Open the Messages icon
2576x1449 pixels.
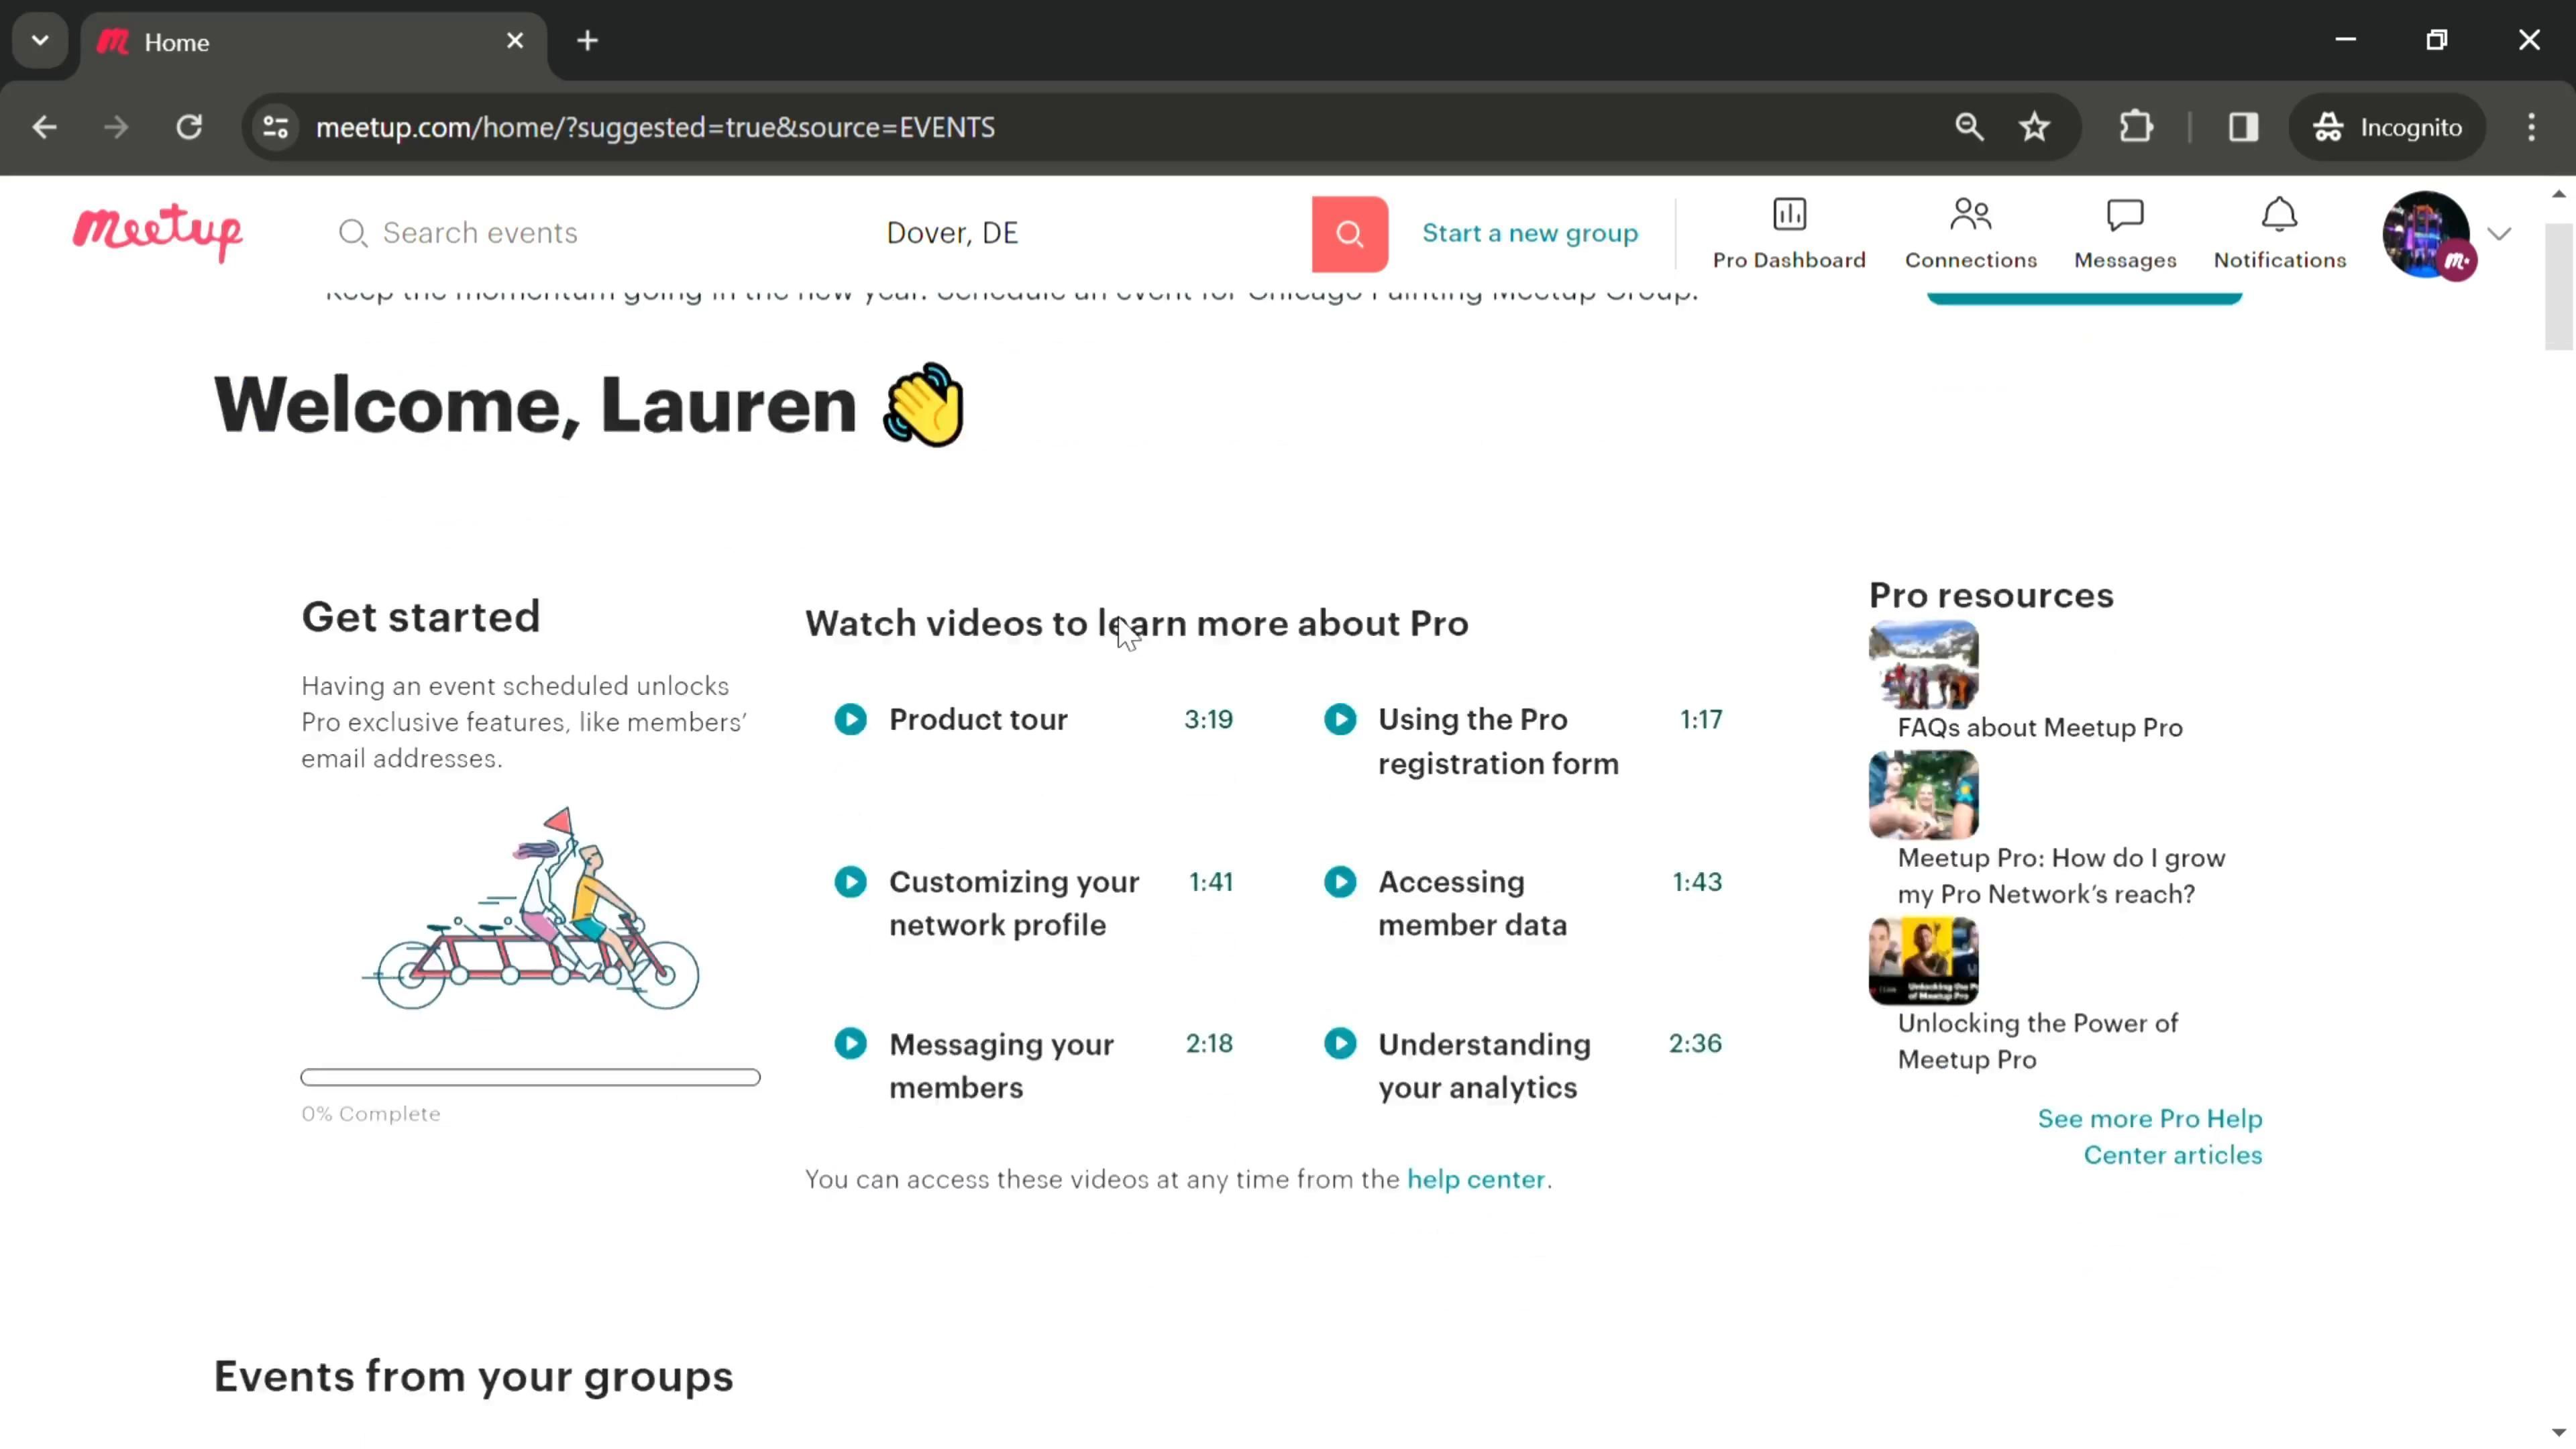click(2124, 215)
